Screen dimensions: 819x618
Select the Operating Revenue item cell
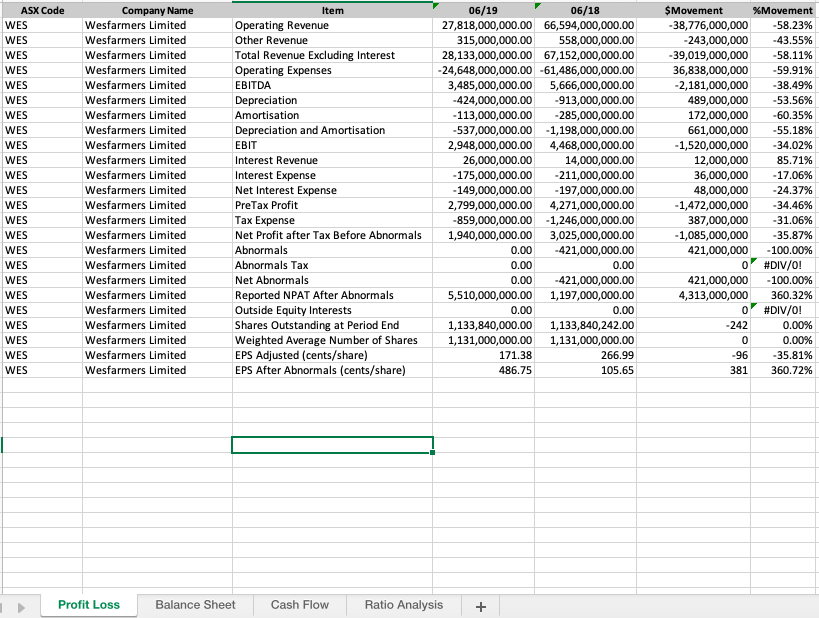pyautogui.click(x=332, y=26)
